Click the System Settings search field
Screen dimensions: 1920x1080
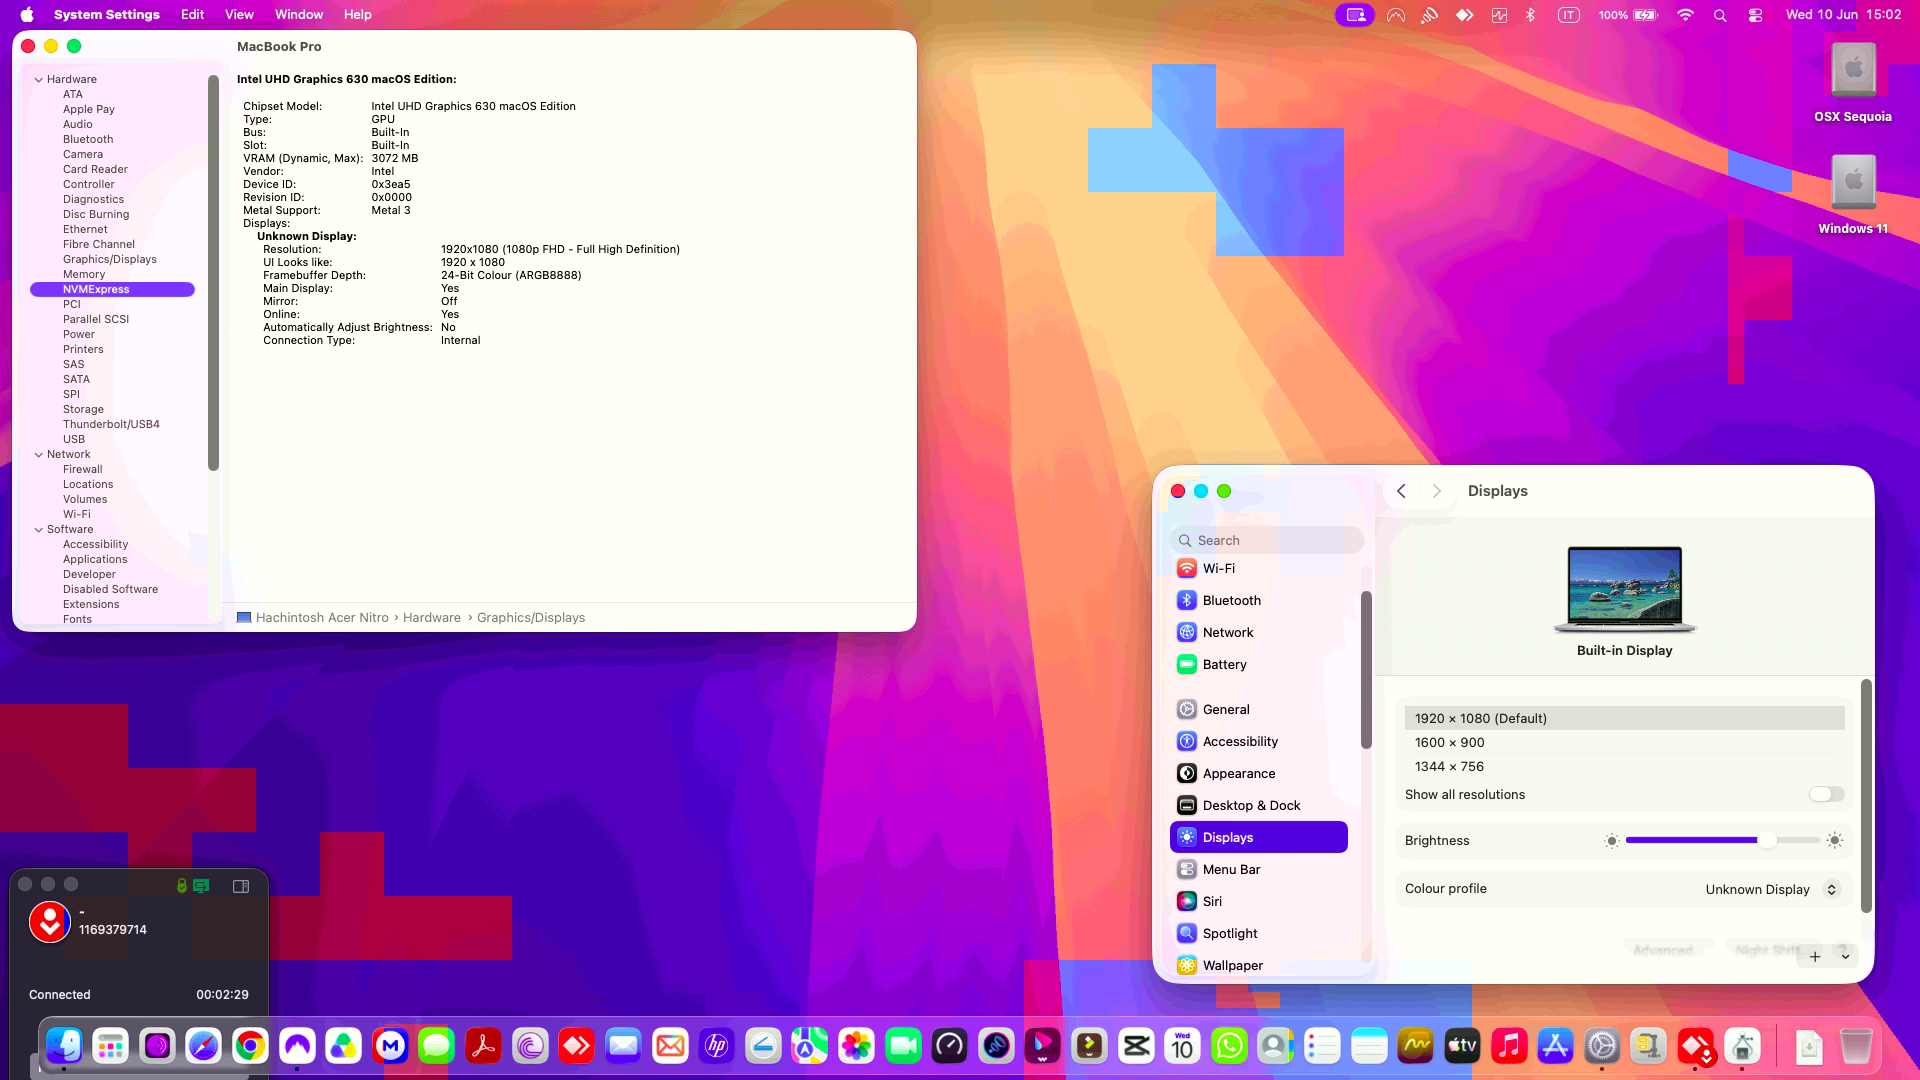point(1267,540)
